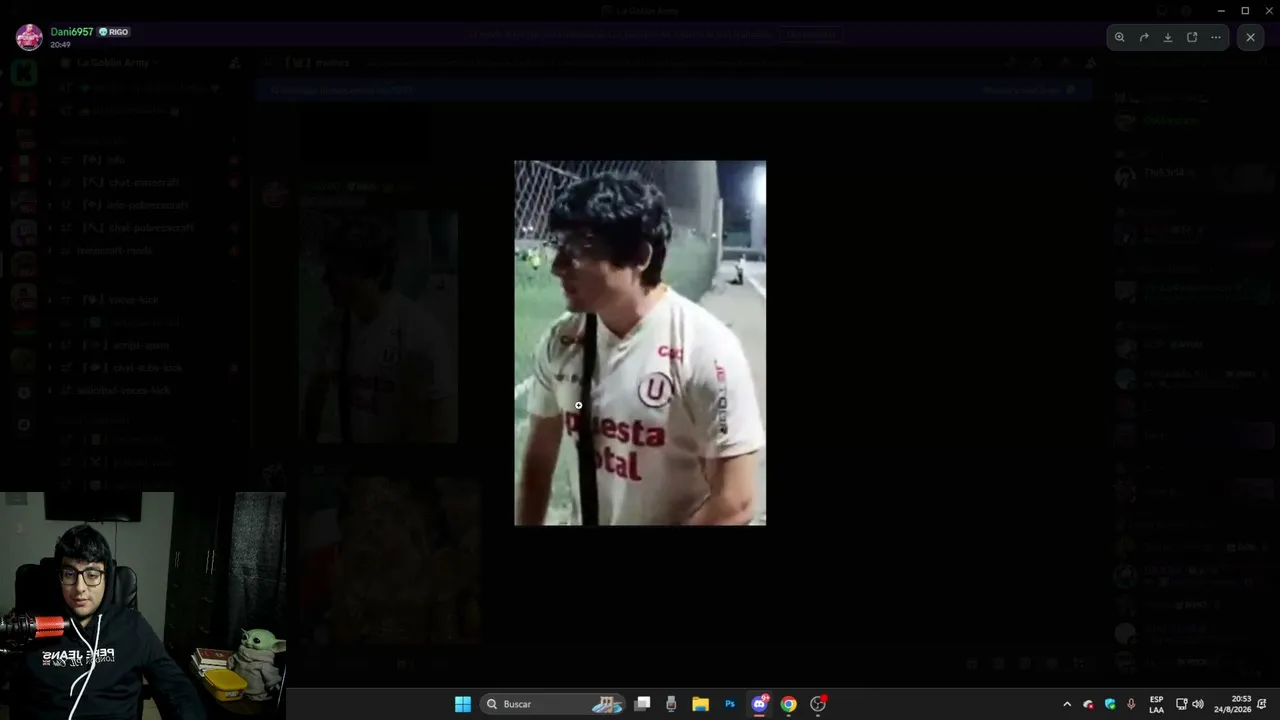Image resolution: width=1280 pixels, height=720 pixels.
Task: Click the RIGO server tag badge
Action: coord(114,32)
